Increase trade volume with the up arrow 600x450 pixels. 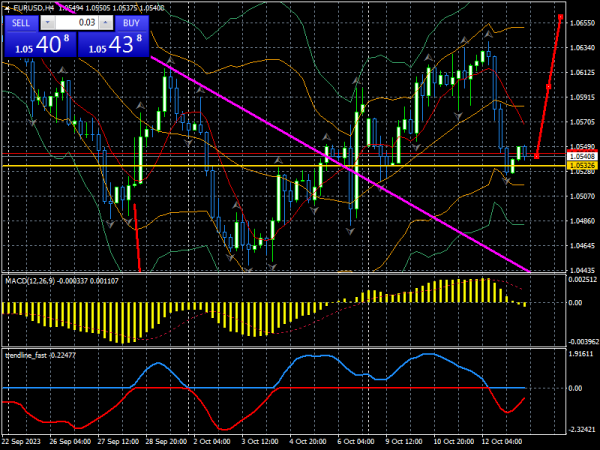pyautogui.click(x=106, y=22)
